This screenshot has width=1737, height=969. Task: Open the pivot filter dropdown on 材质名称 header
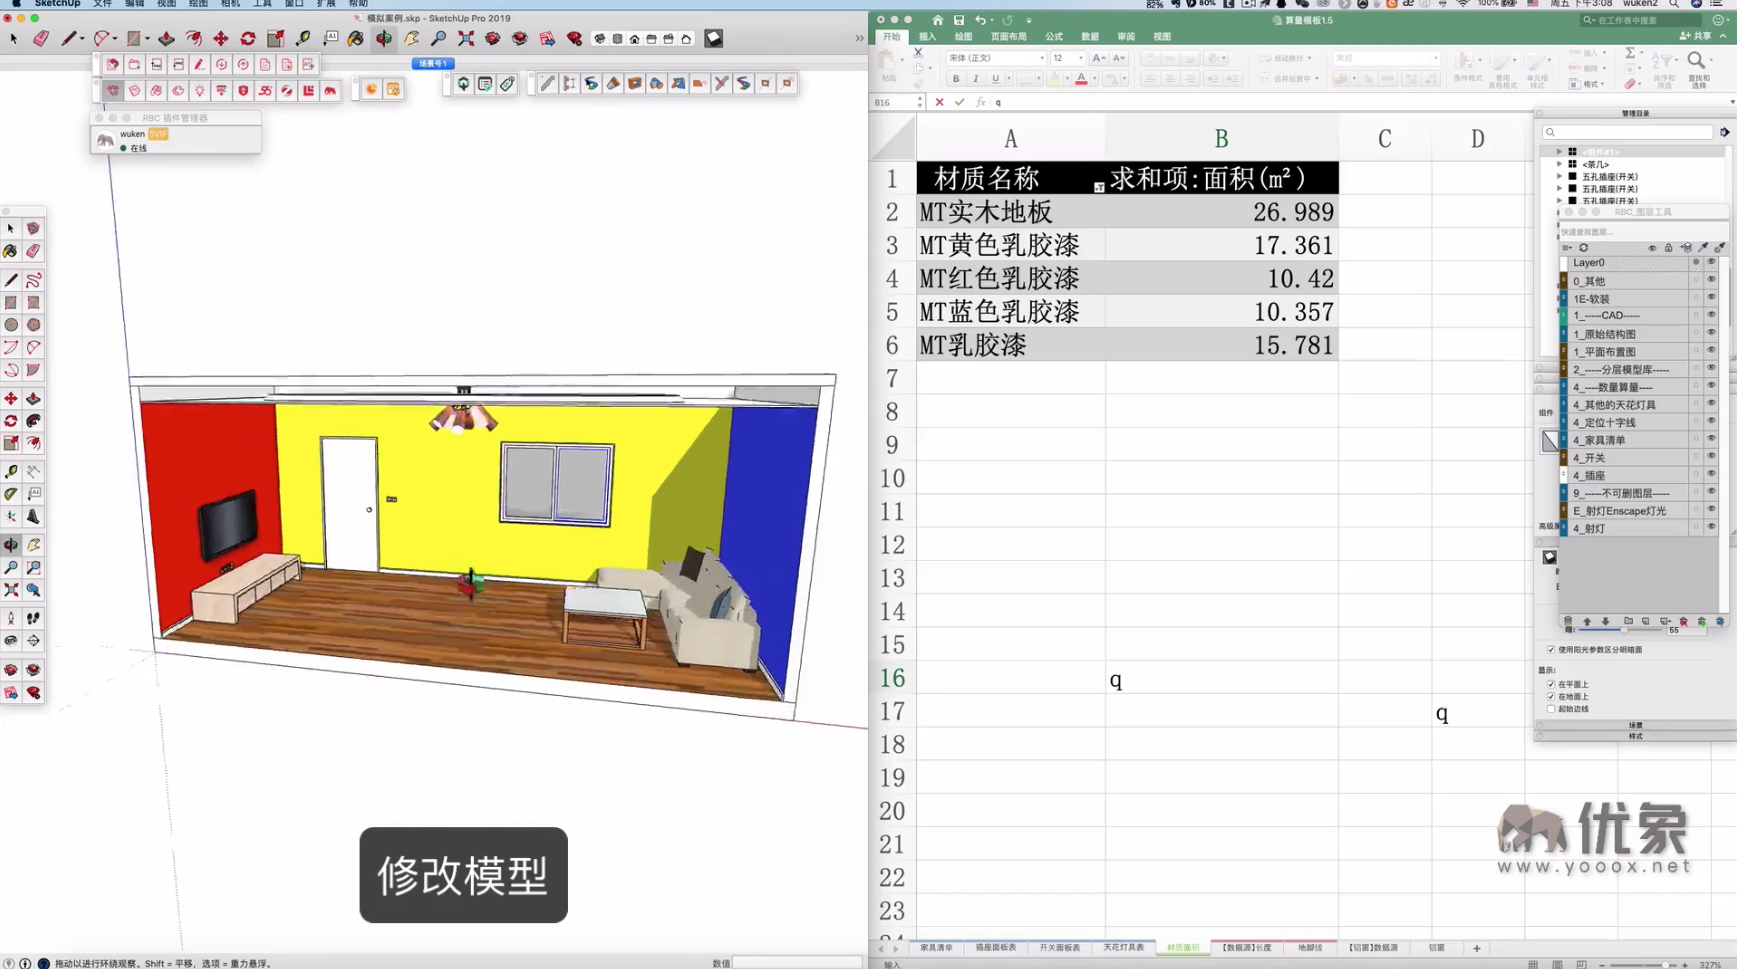click(x=1098, y=187)
